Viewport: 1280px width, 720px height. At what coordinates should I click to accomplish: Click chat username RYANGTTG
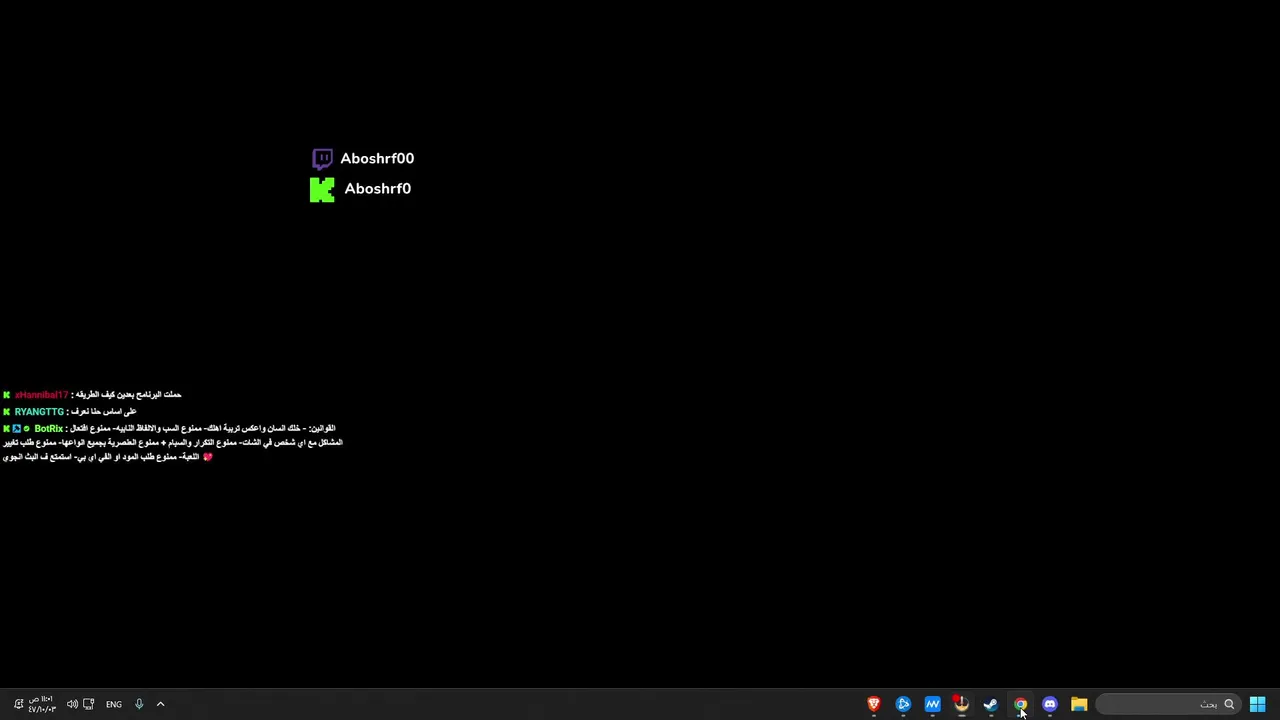coord(39,412)
